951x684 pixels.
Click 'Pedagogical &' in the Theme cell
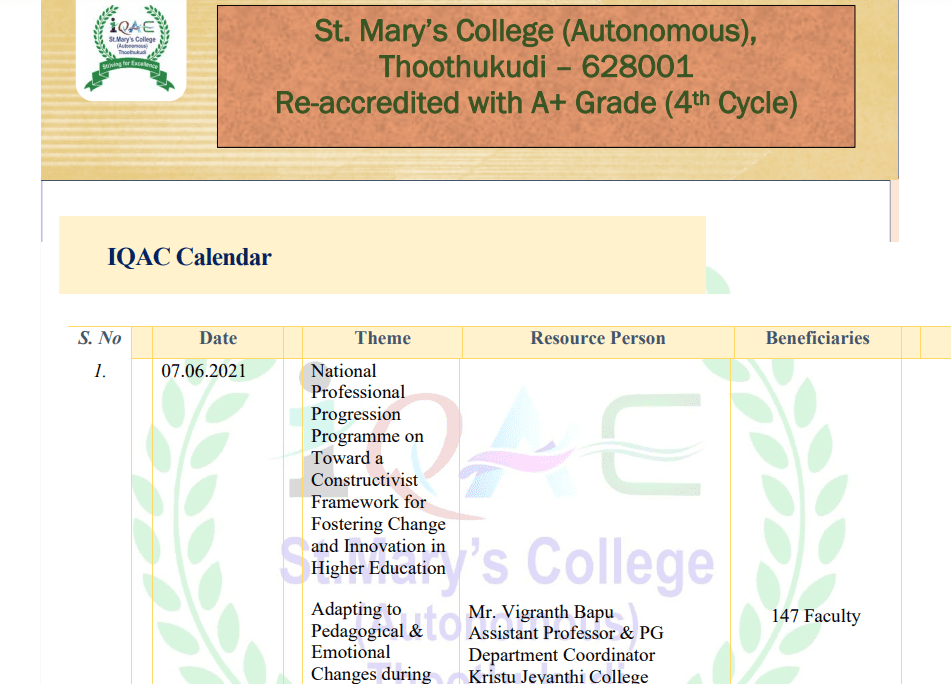point(367,631)
